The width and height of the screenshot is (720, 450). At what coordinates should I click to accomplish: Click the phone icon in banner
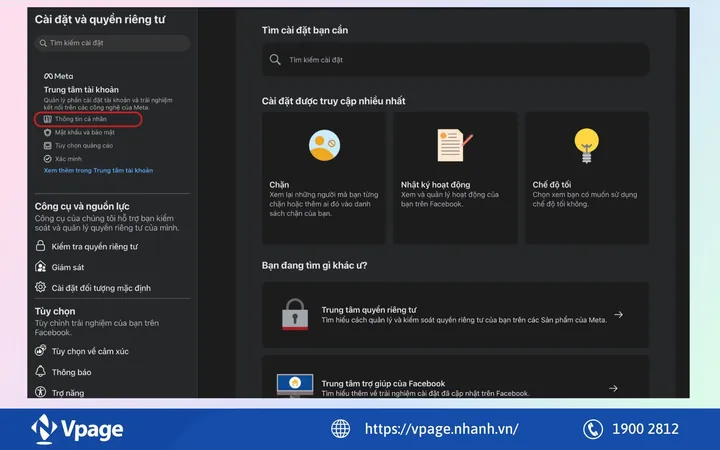593,429
